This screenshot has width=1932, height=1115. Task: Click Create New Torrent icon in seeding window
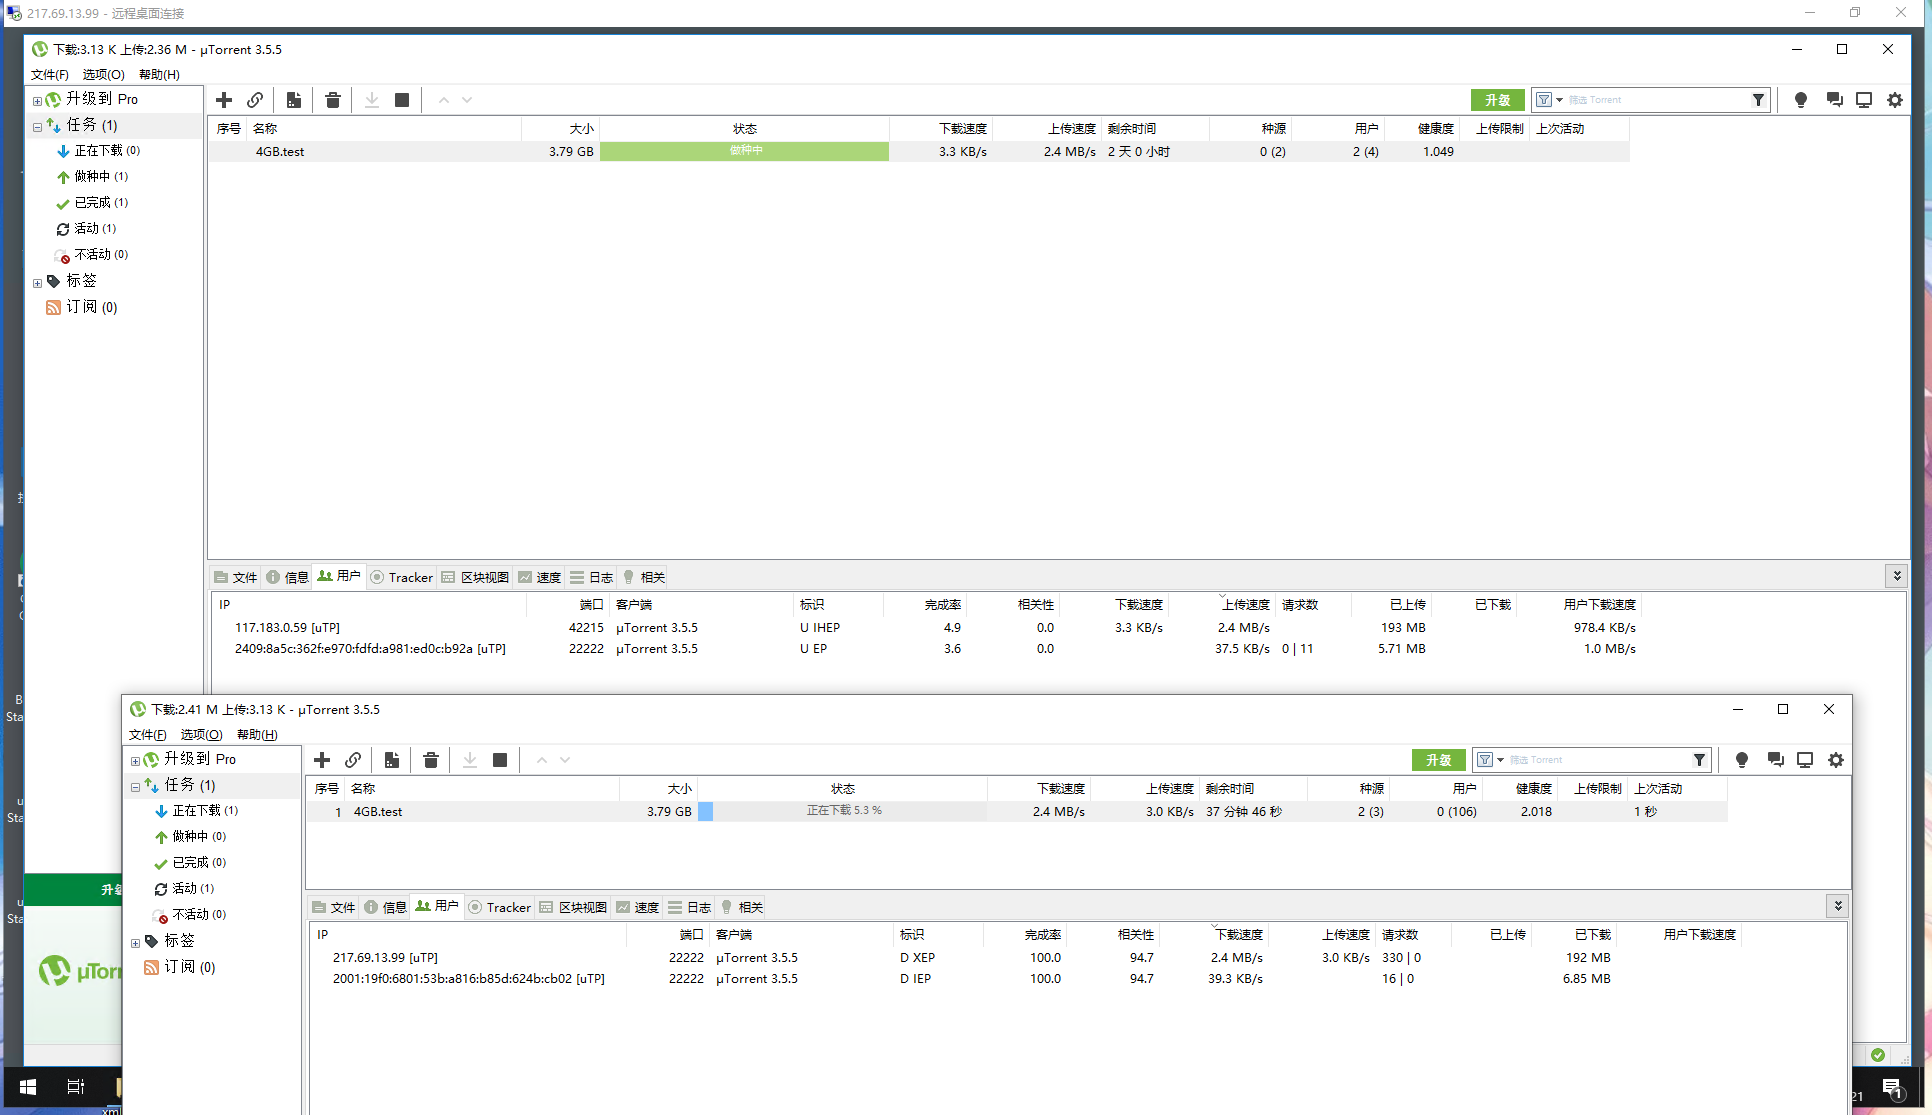pos(293,100)
